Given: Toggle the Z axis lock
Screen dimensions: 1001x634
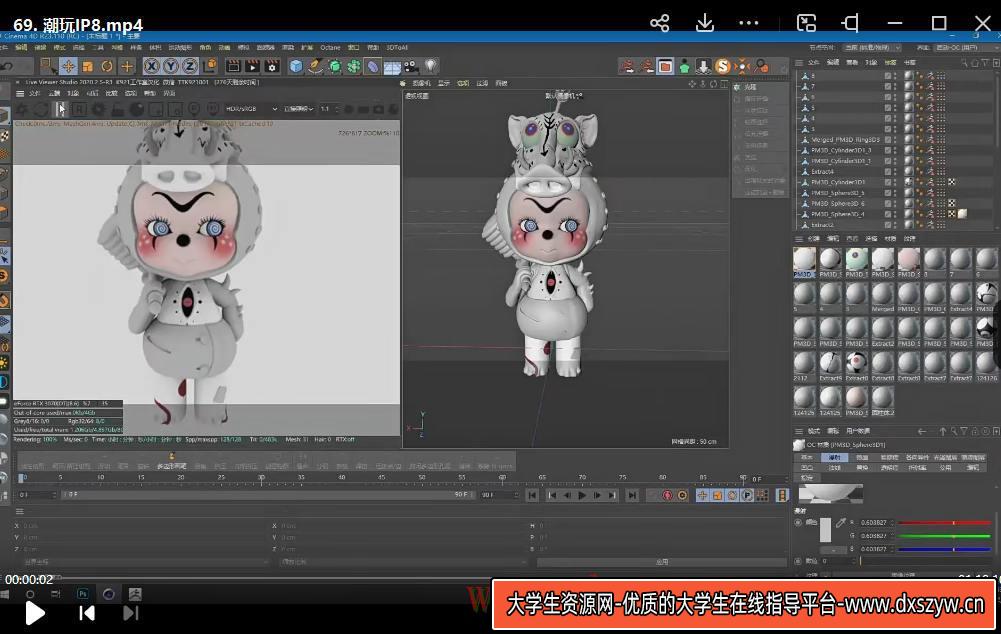Looking at the screenshot, I should [x=190, y=66].
